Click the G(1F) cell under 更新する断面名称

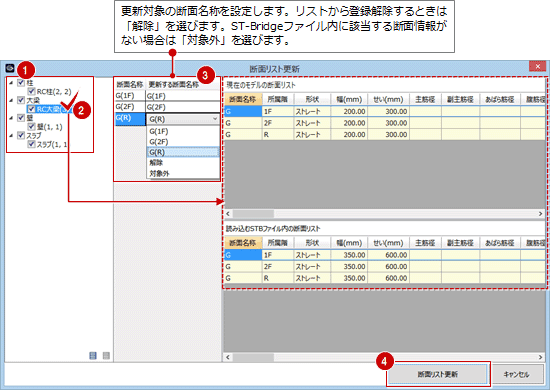183,96
